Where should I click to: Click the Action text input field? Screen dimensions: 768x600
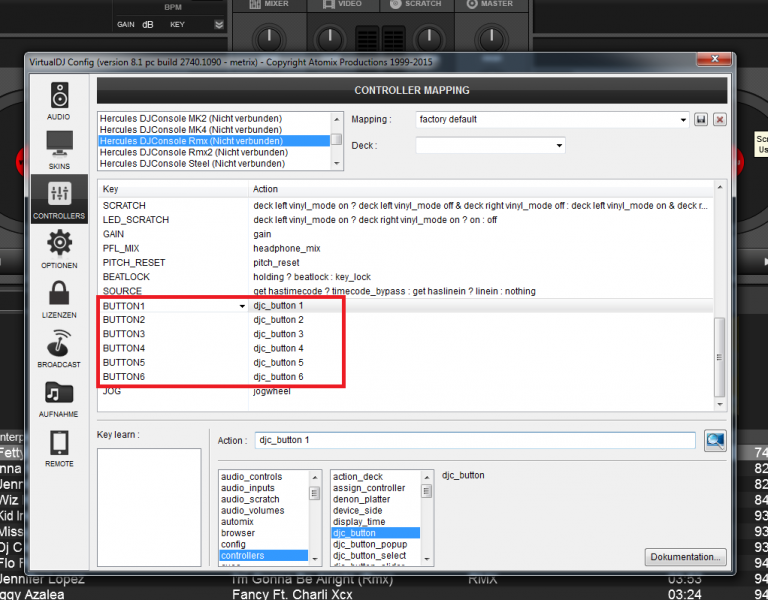point(474,440)
